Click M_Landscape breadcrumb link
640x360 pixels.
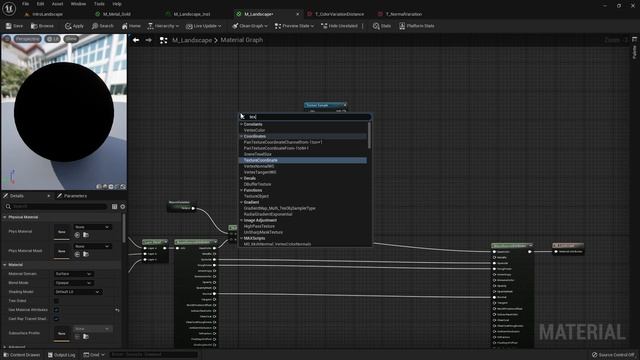[192, 40]
